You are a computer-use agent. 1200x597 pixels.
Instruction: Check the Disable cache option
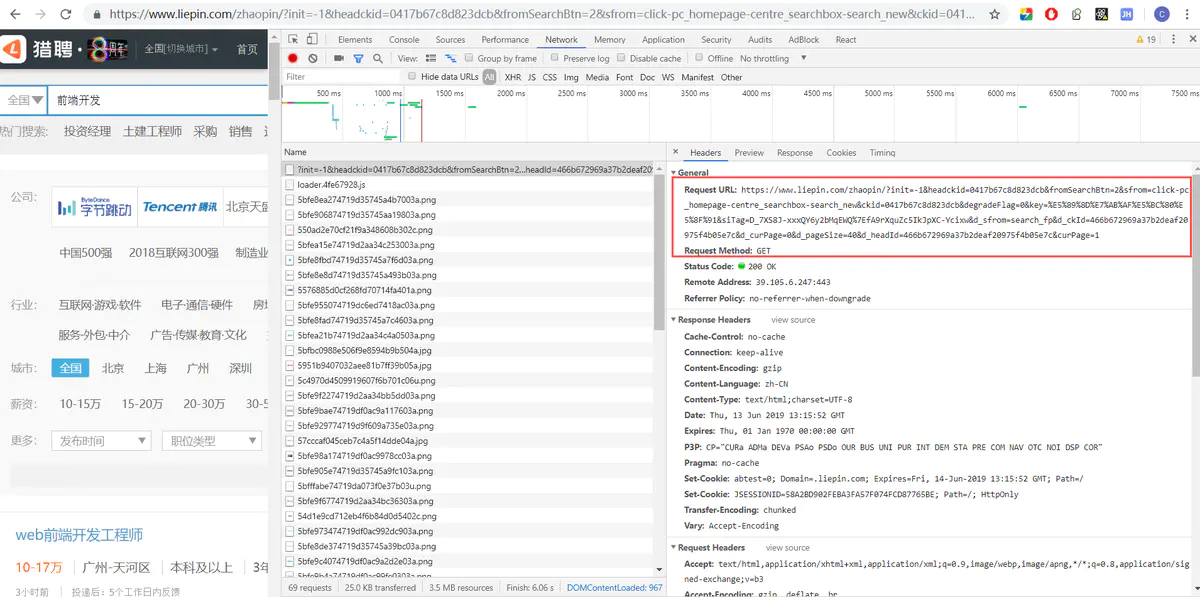click(622, 59)
